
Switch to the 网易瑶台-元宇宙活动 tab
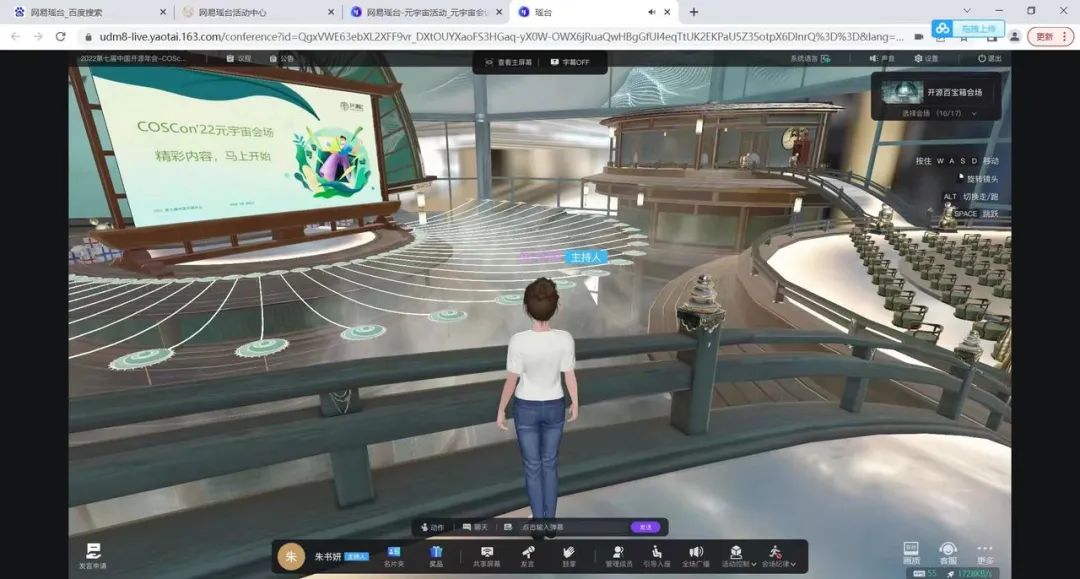(426, 12)
